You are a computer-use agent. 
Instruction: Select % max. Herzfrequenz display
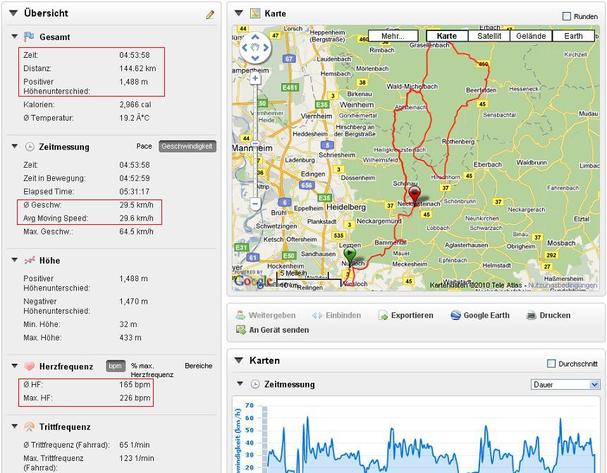(x=152, y=370)
